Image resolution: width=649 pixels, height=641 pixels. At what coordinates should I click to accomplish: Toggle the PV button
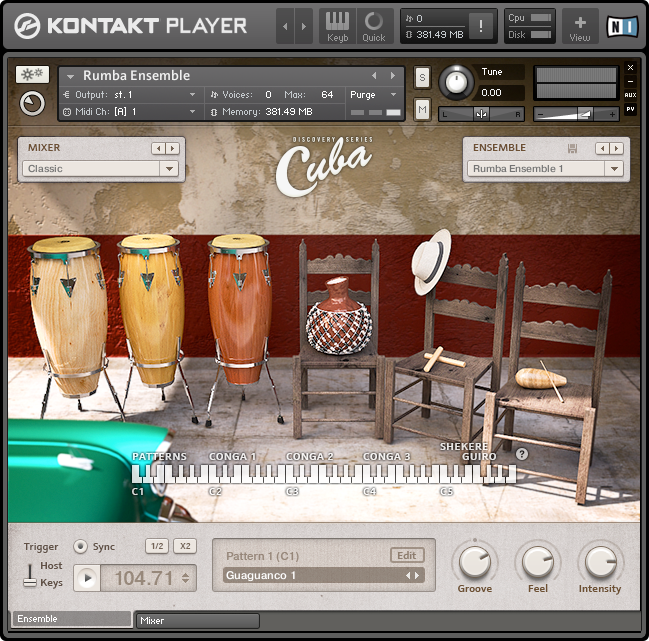click(630, 109)
